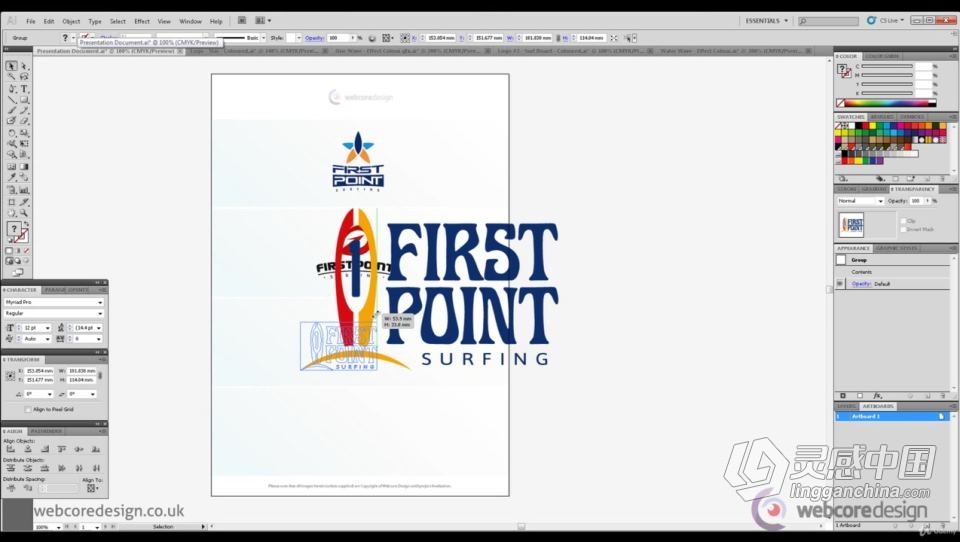The height and width of the screenshot is (542, 960).
Task: Click first Align Objects icon (align left)
Action: click(x=10, y=449)
